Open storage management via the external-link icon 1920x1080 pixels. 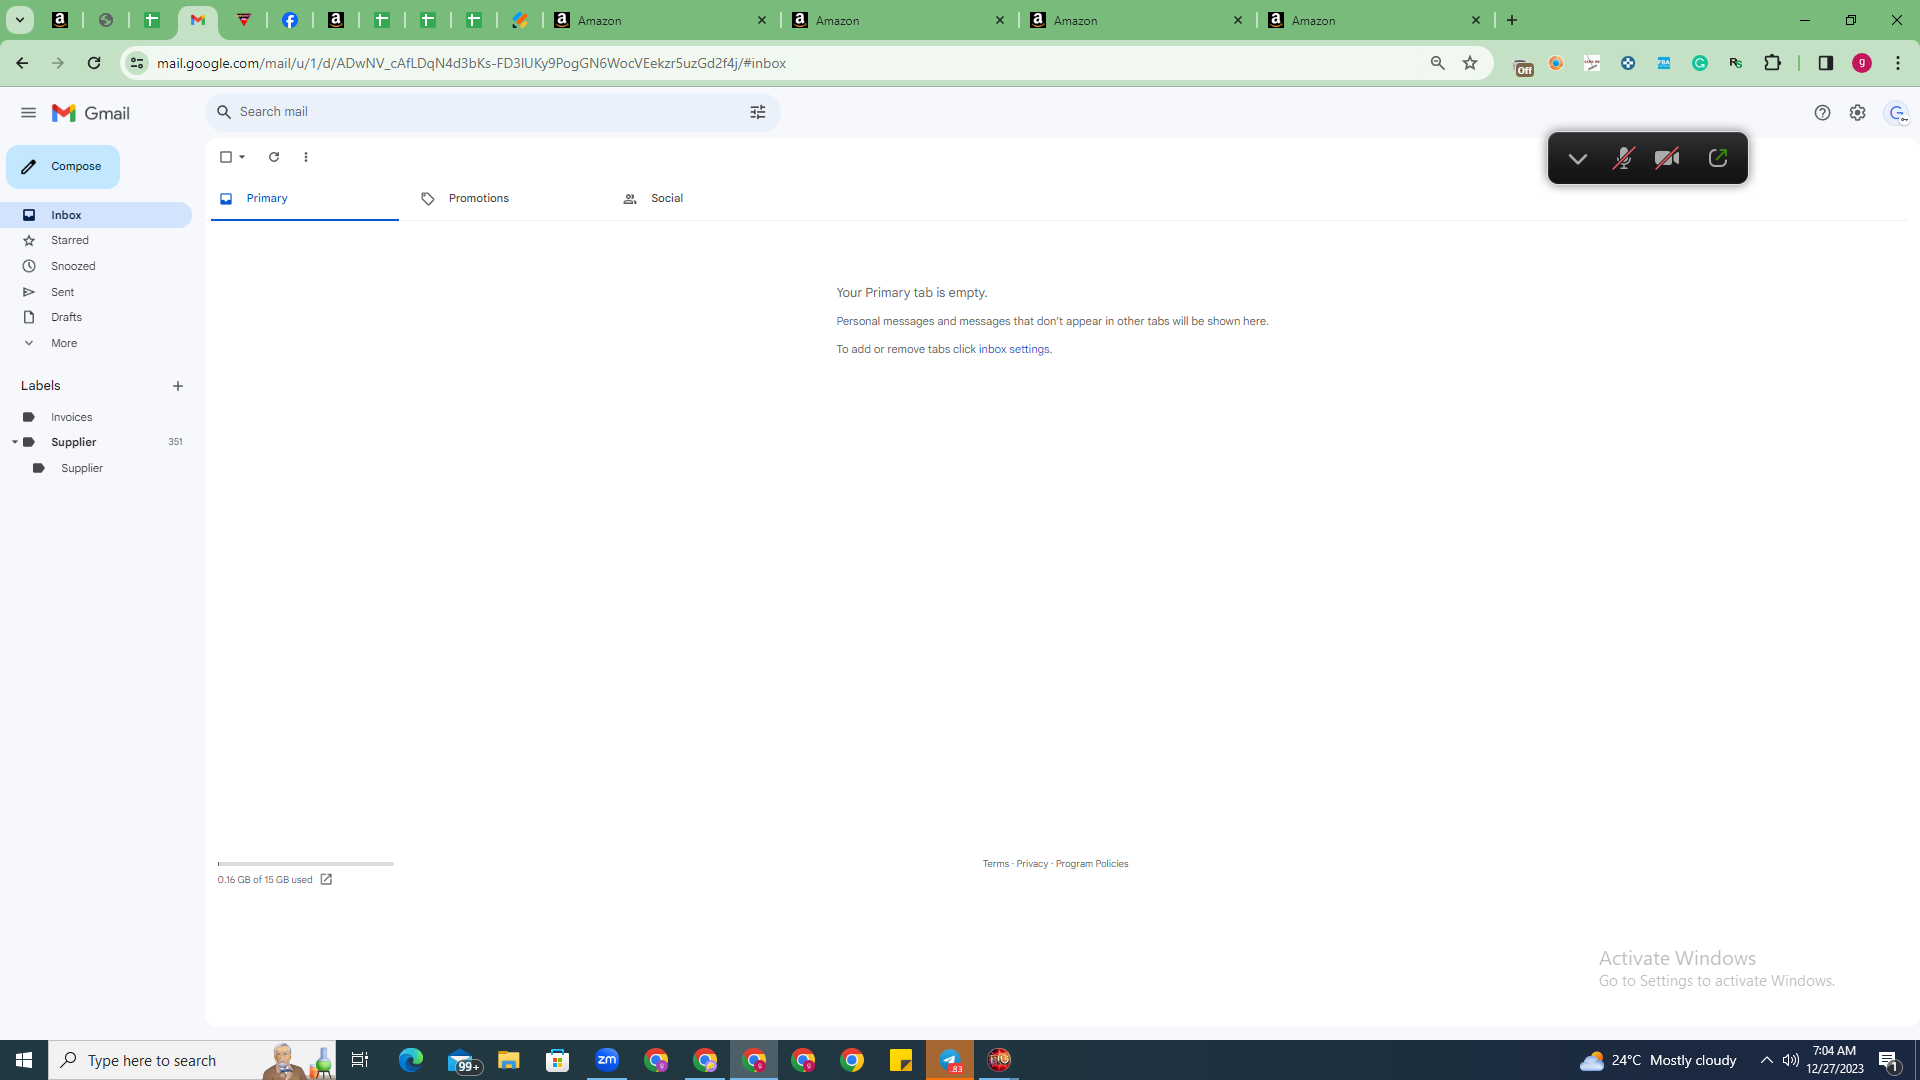point(326,880)
